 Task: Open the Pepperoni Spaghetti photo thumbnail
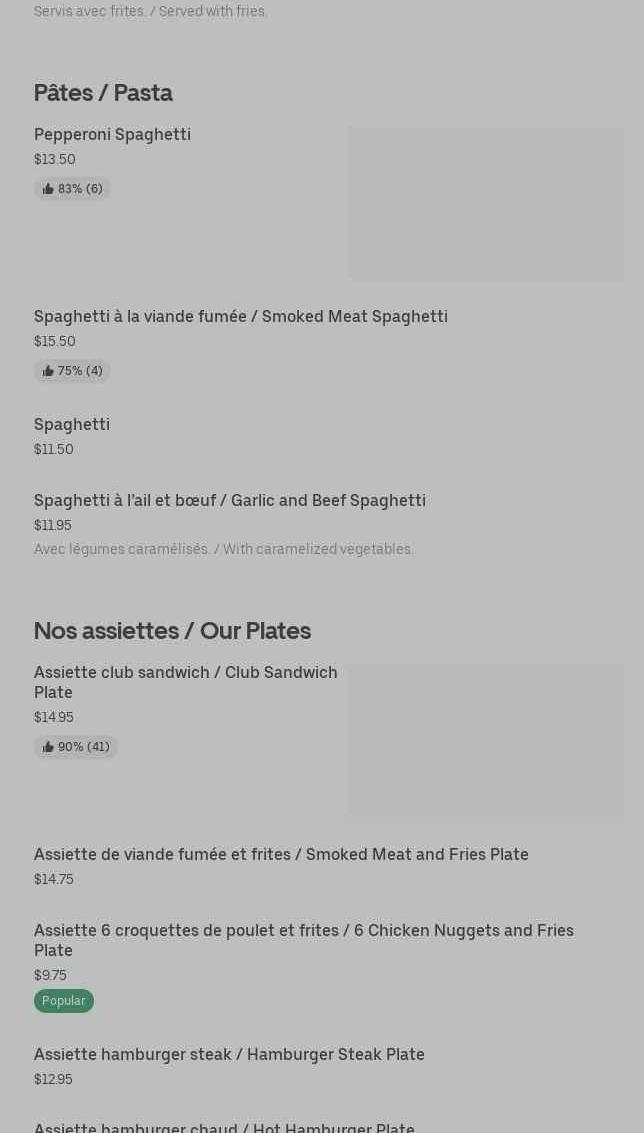point(486,203)
